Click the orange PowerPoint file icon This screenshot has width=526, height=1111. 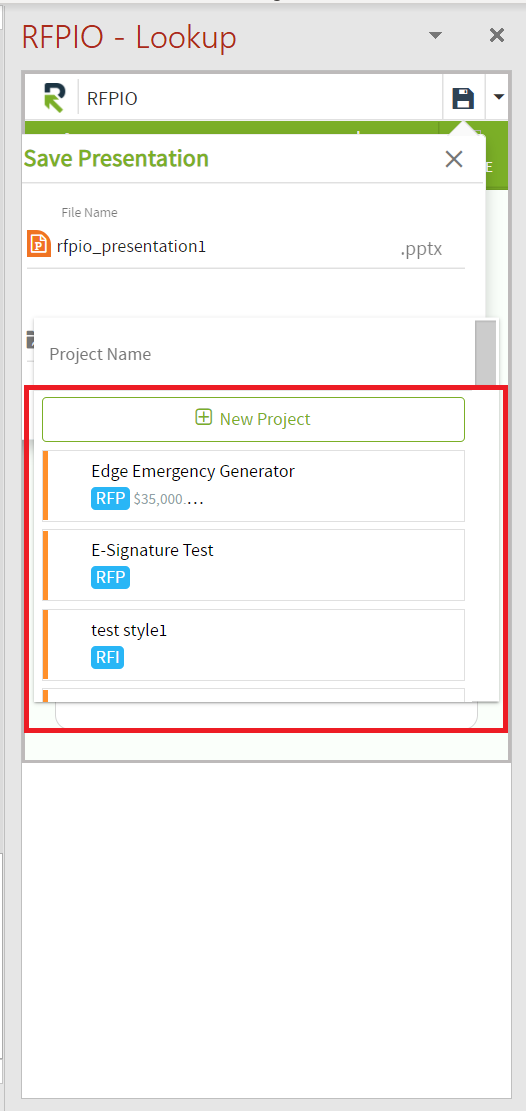pos(39,244)
